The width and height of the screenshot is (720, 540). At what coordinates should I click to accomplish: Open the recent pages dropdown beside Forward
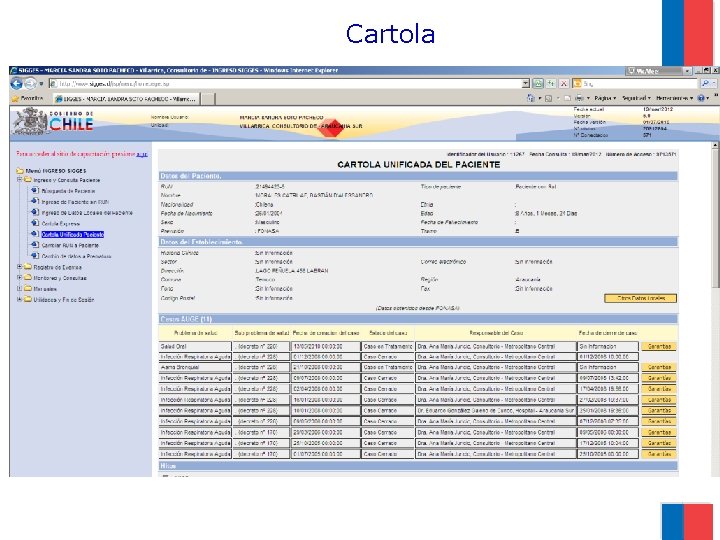(41, 84)
